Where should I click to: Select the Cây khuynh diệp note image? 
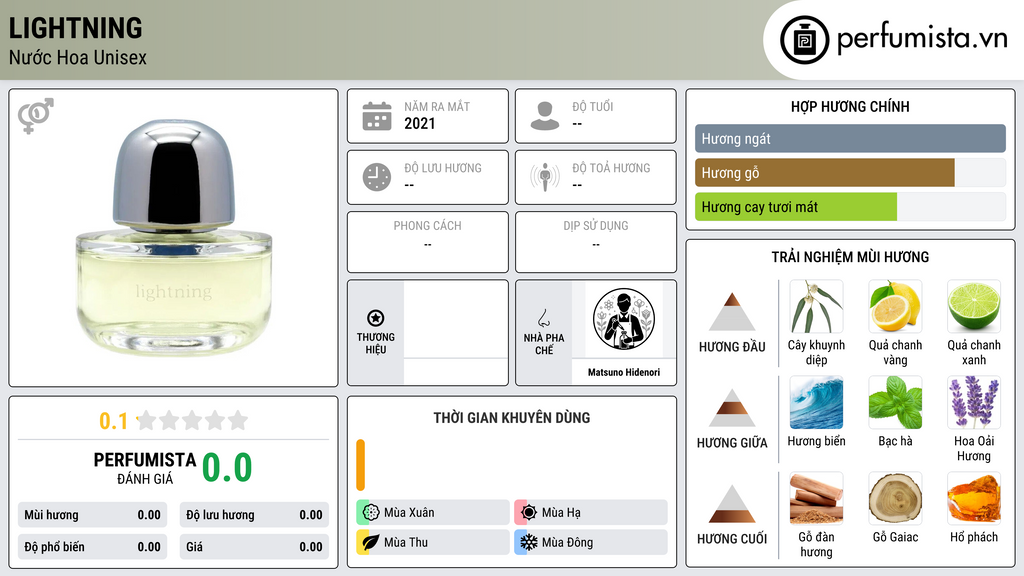(816, 307)
